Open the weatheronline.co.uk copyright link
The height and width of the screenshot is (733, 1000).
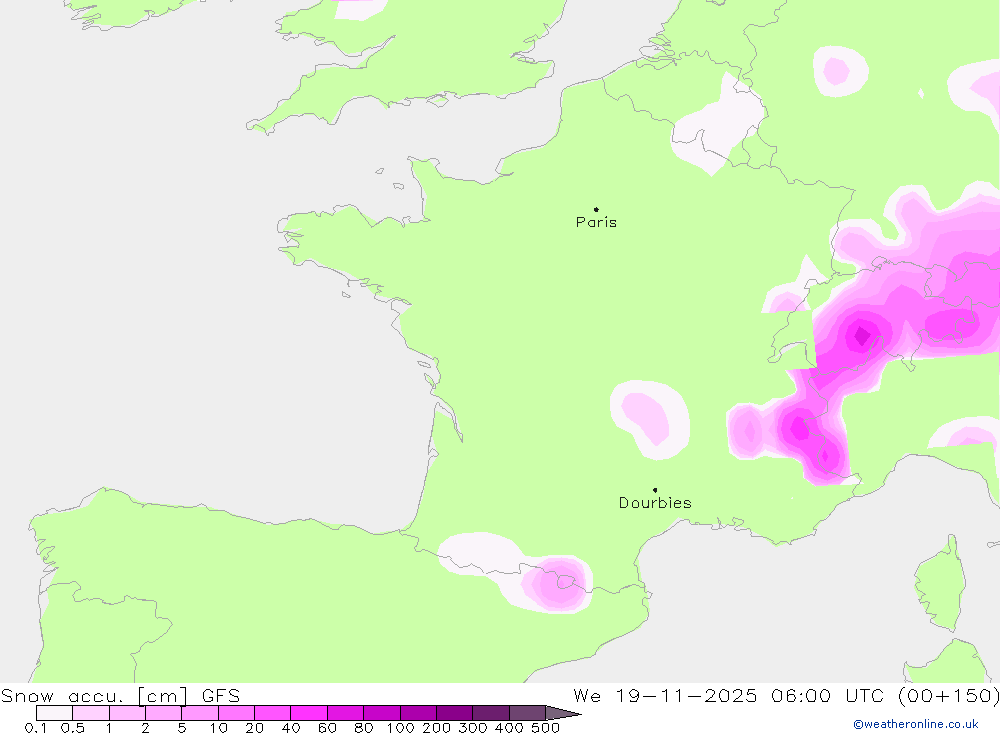[916, 724]
